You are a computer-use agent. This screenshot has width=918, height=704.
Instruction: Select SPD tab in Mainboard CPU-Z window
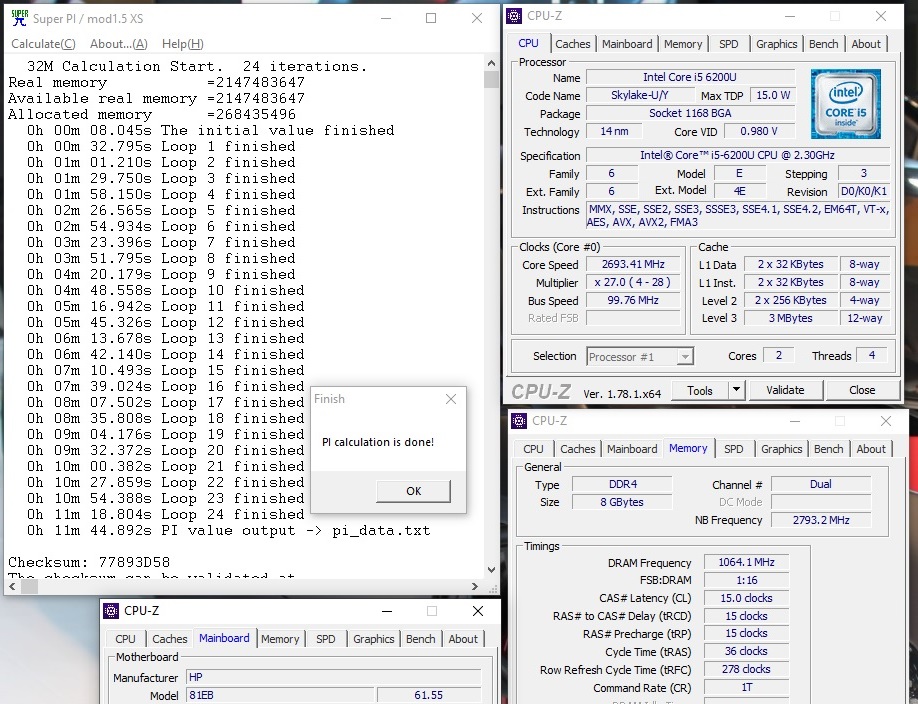click(326, 639)
